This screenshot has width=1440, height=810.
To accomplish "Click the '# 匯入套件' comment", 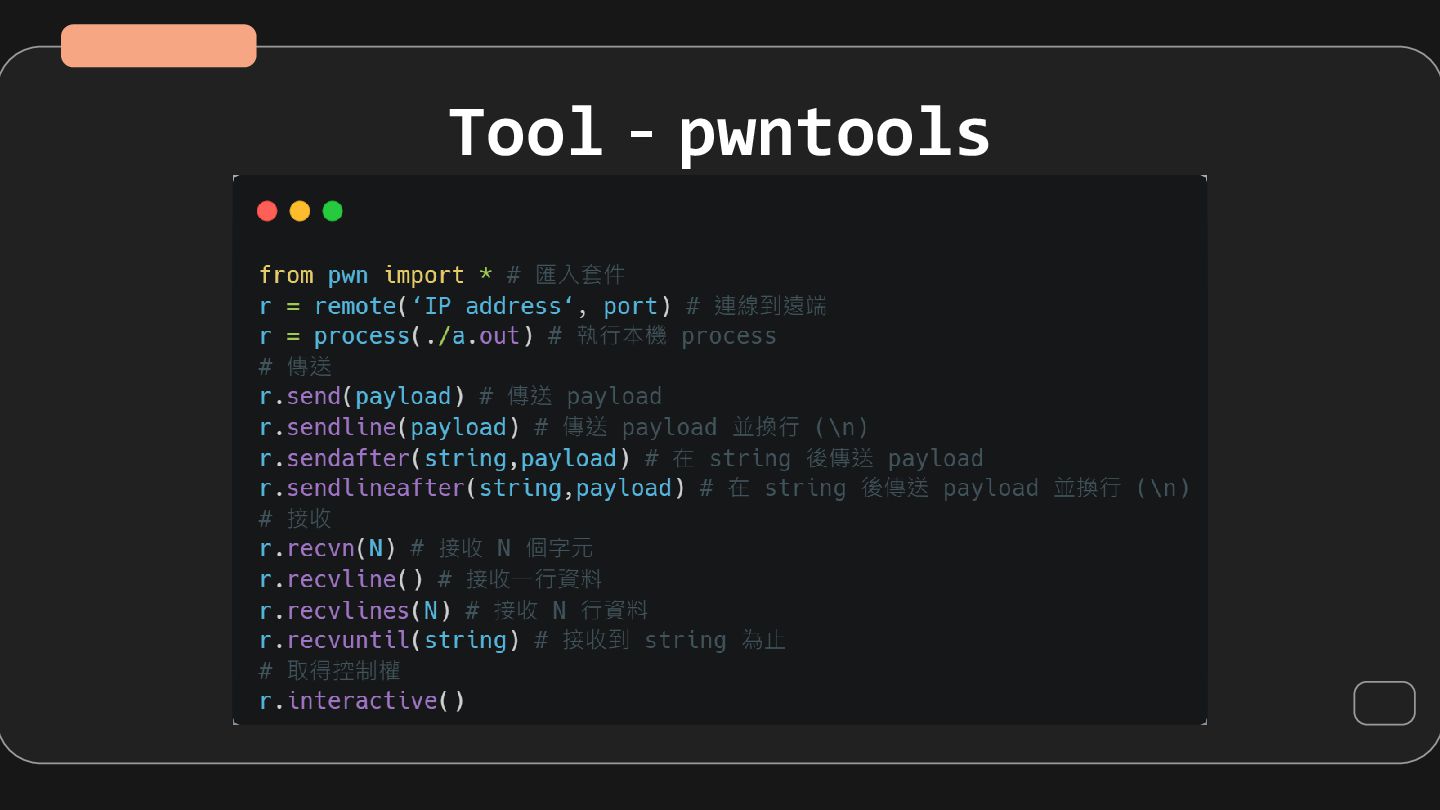I will coord(566,275).
